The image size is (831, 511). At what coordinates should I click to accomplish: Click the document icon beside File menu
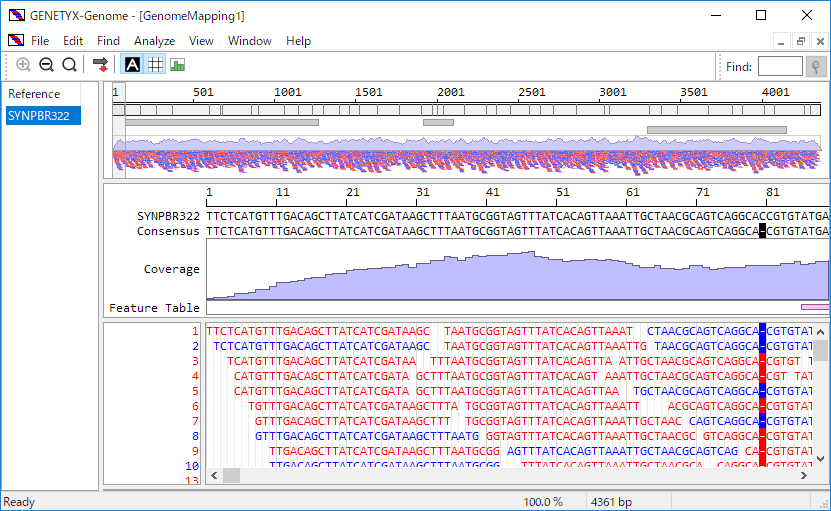tap(16, 40)
